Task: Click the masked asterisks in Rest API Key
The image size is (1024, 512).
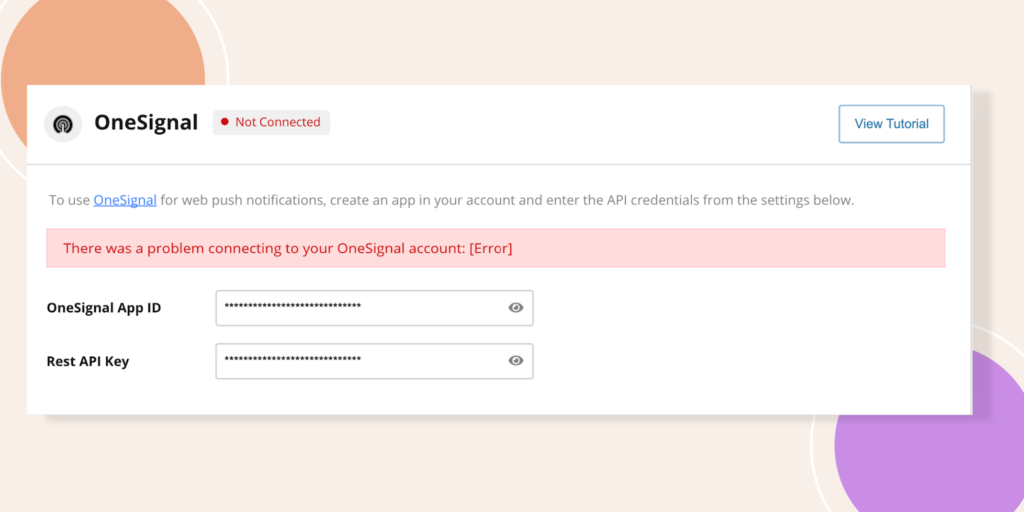Action: (x=292, y=361)
